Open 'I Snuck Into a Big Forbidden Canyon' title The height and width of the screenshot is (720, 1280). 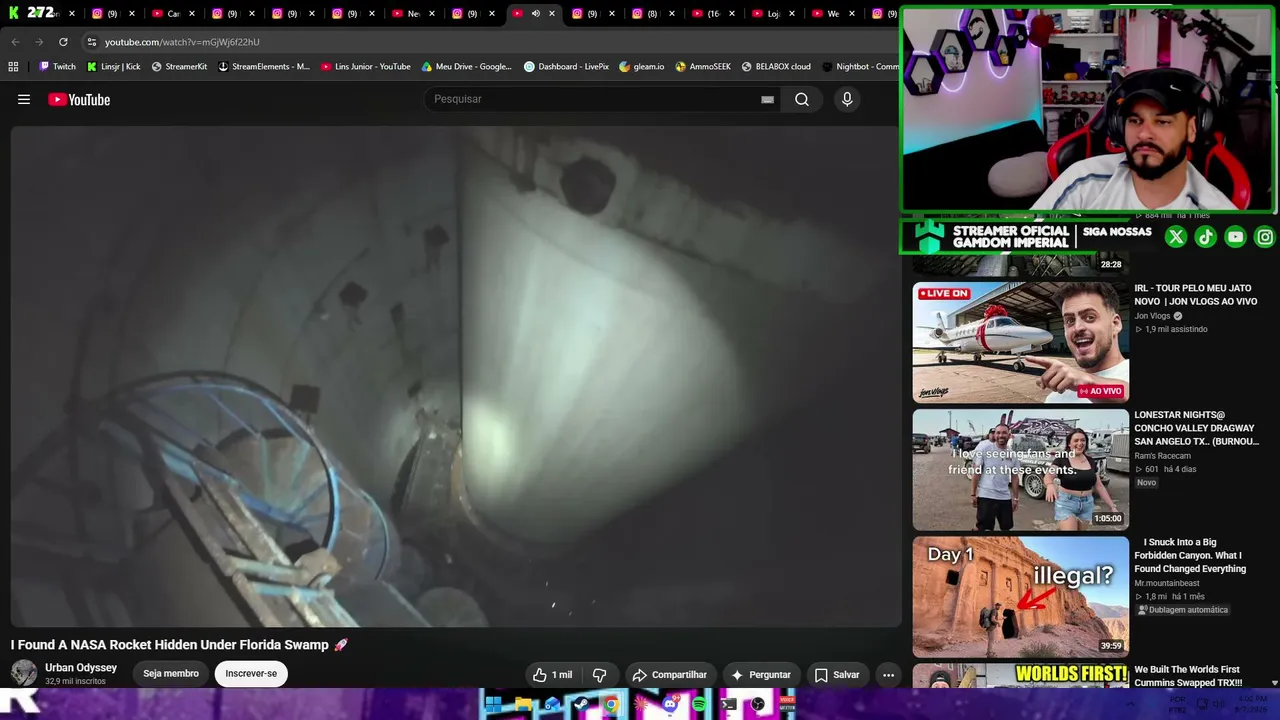point(1190,555)
